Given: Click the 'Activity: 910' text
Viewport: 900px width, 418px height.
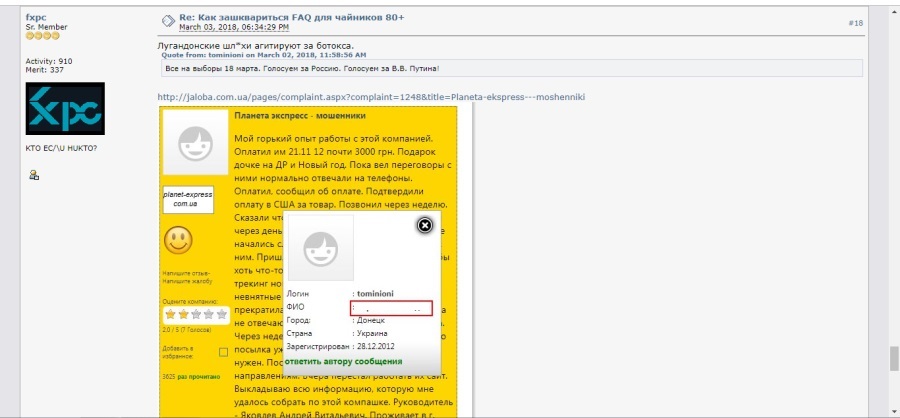Looking at the screenshot, I should coord(49,61).
